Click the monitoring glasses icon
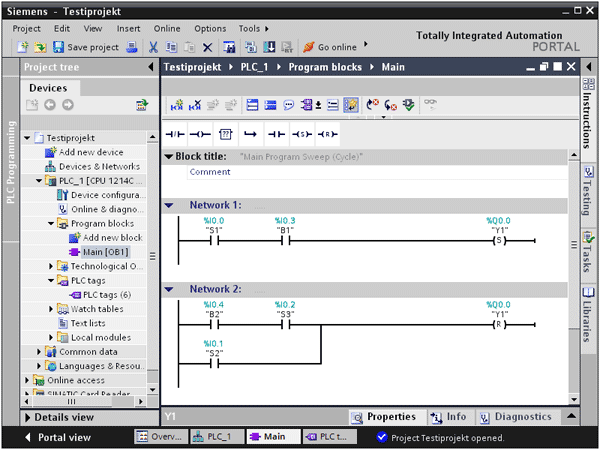600x450 pixels. pyautogui.click(x=430, y=104)
